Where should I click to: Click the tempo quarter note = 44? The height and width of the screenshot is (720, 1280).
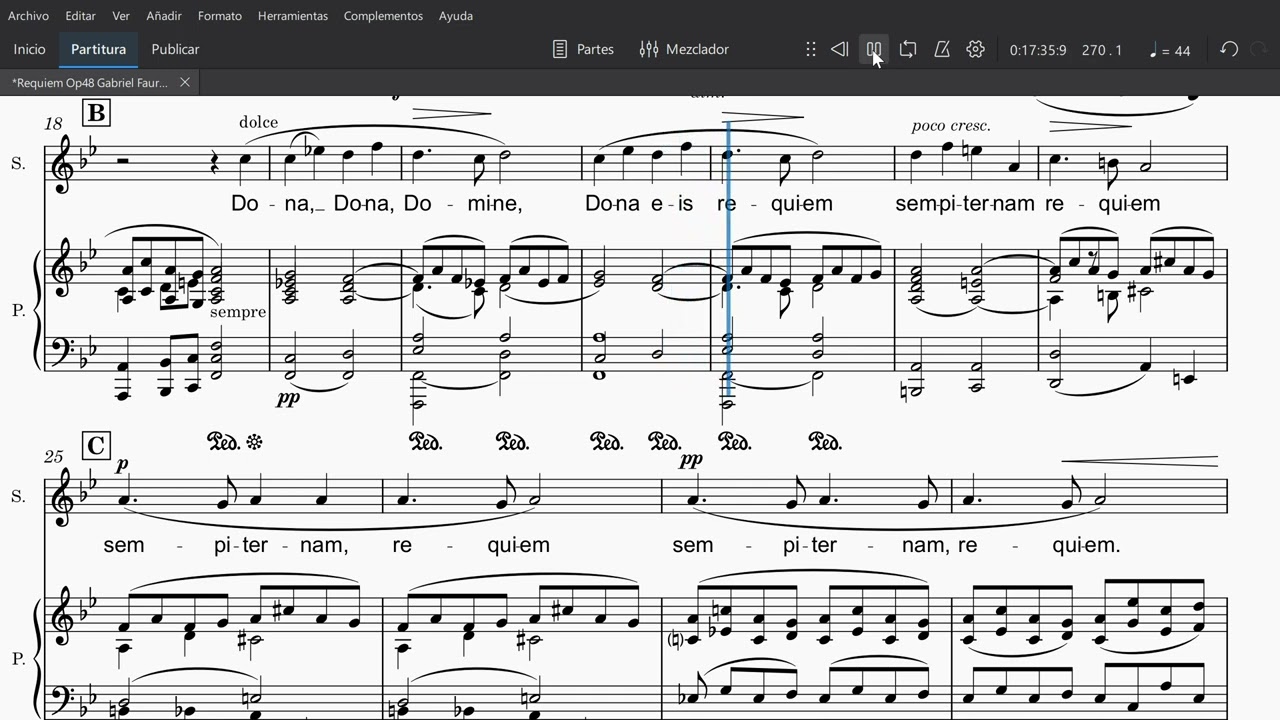coord(1169,50)
